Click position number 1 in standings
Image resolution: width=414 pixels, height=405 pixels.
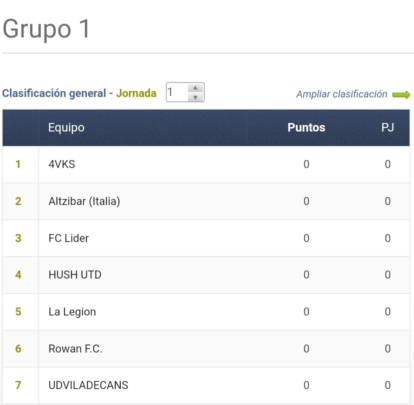point(18,164)
